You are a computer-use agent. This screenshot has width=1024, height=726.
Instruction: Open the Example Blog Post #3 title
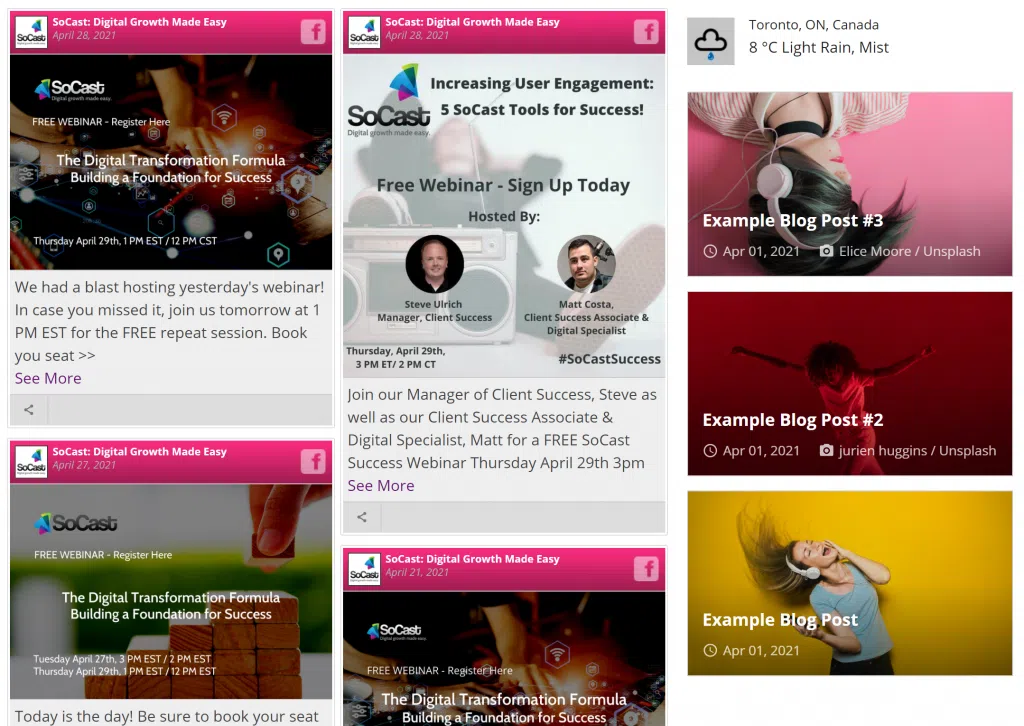pyautogui.click(x=792, y=221)
